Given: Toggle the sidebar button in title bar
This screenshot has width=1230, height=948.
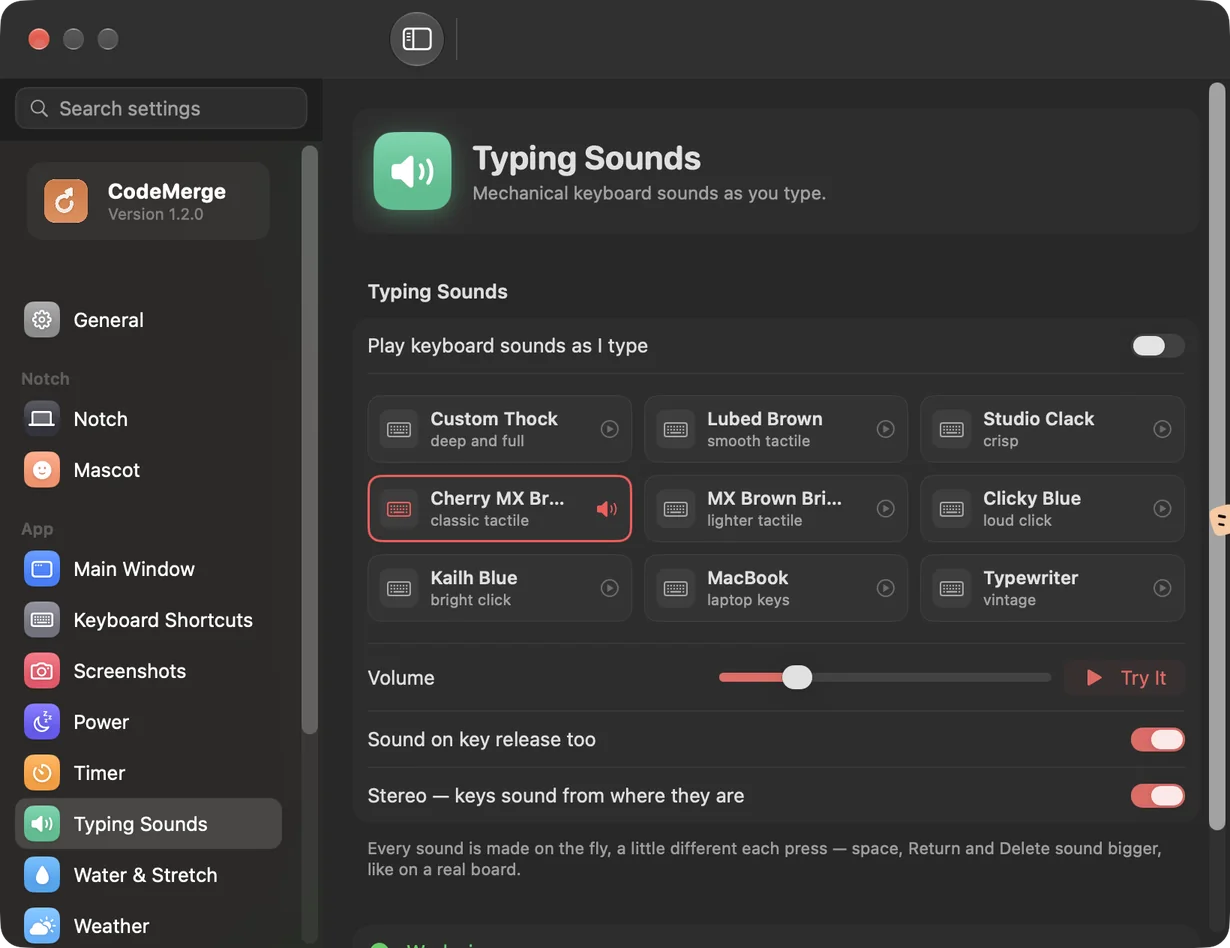Looking at the screenshot, I should point(417,39).
